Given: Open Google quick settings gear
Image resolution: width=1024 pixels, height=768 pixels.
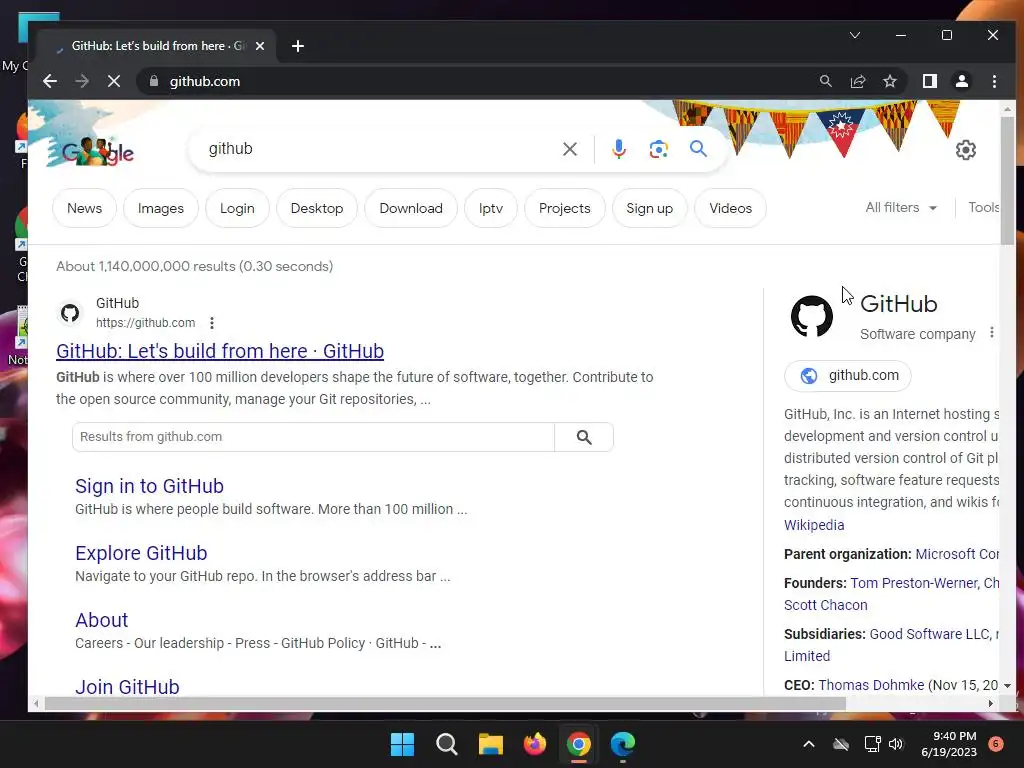Looking at the screenshot, I should [x=966, y=150].
